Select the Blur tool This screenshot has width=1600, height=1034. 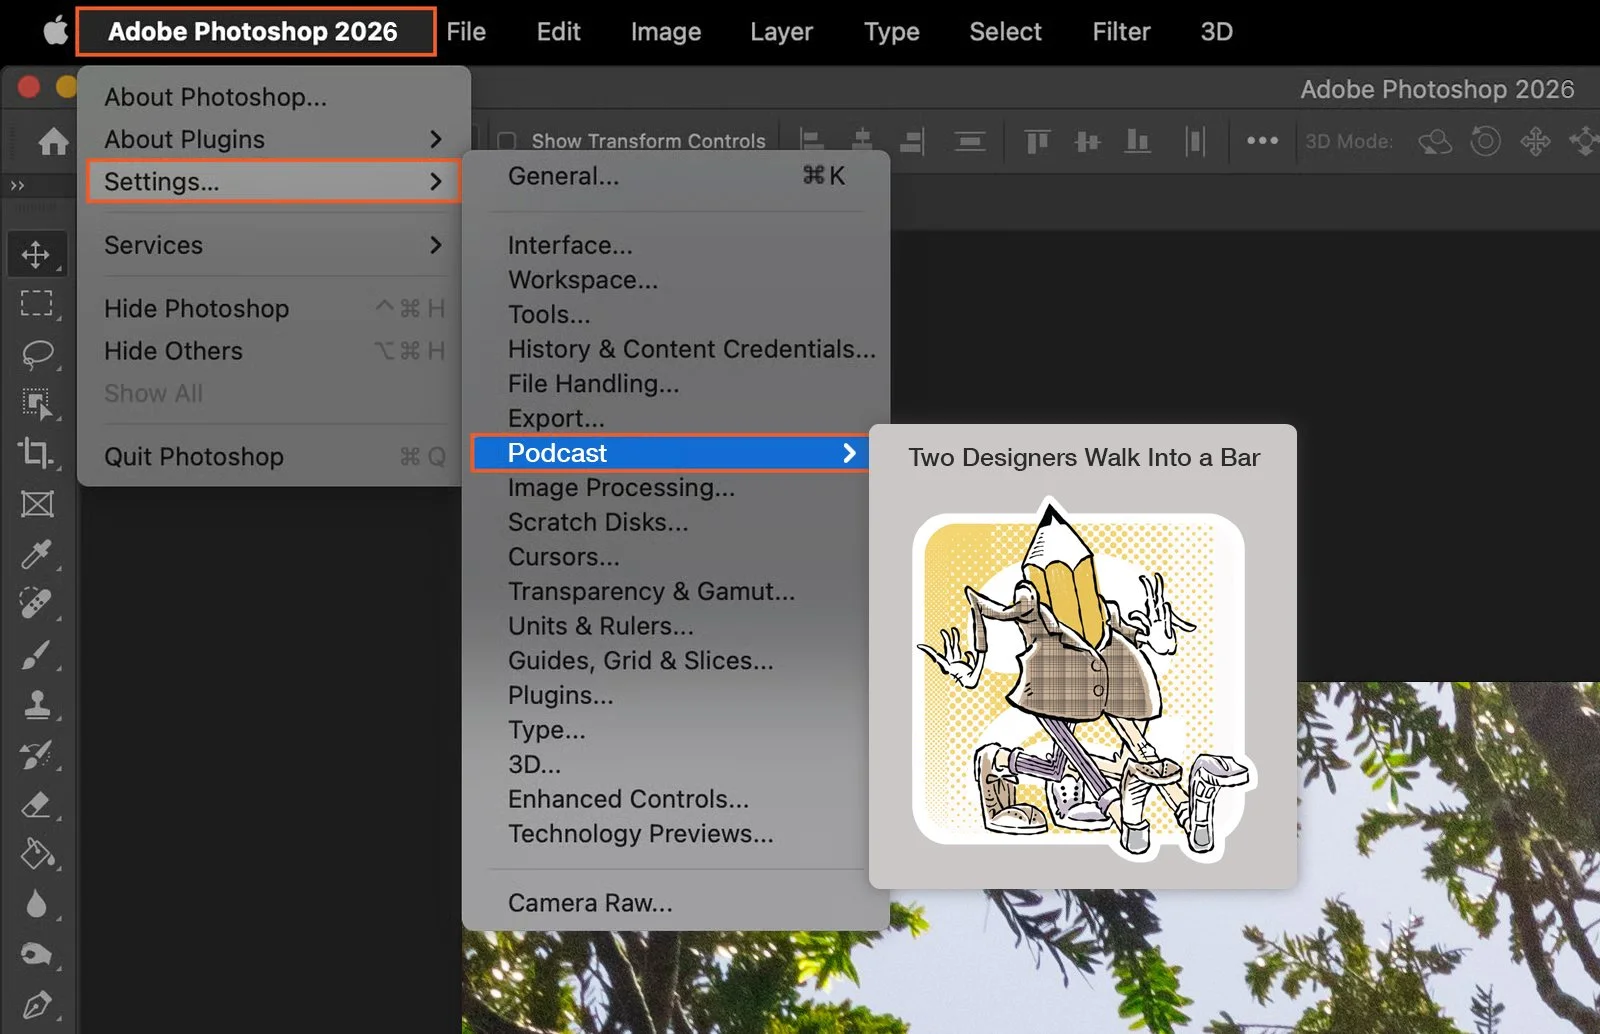pyautogui.click(x=36, y=904)
